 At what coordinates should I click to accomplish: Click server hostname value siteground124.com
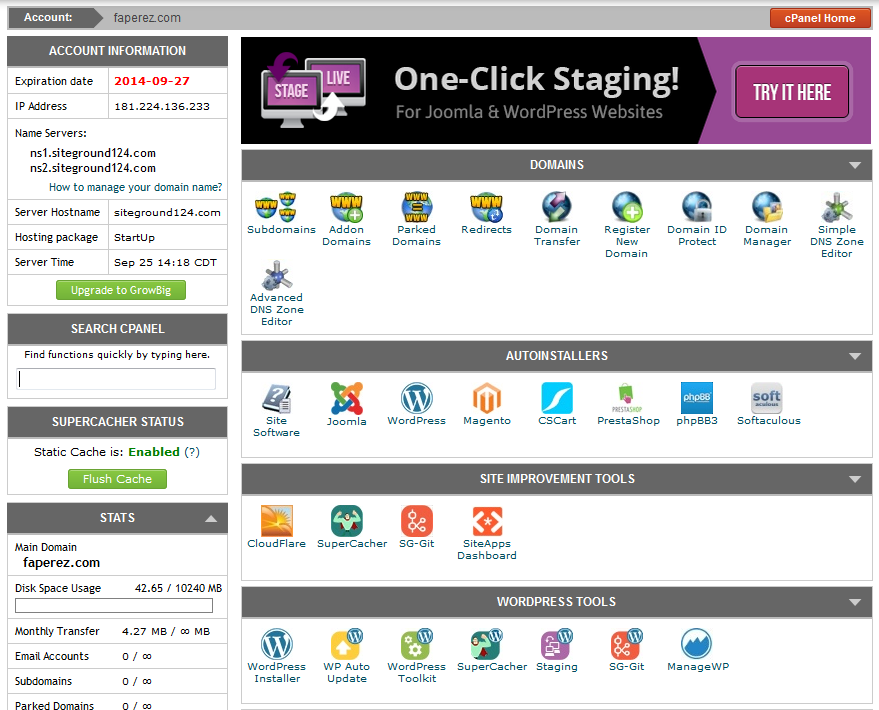pyautogui.click(x=167, y=212)
